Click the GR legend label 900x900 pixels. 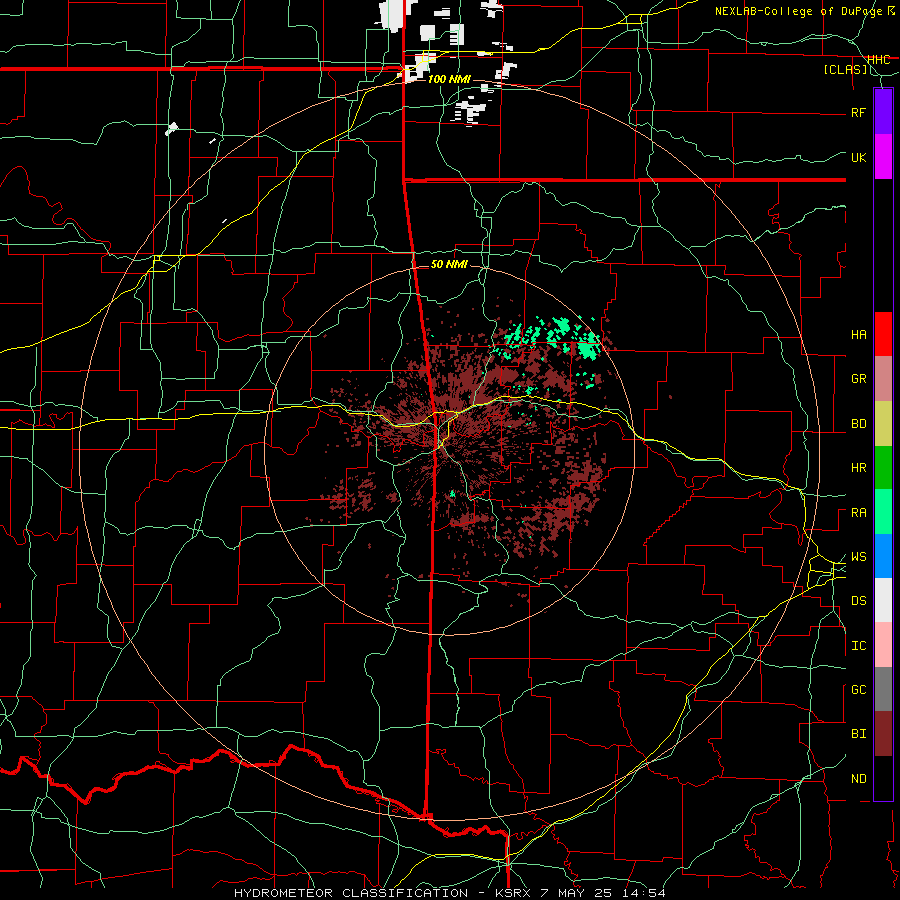[858, 379]
